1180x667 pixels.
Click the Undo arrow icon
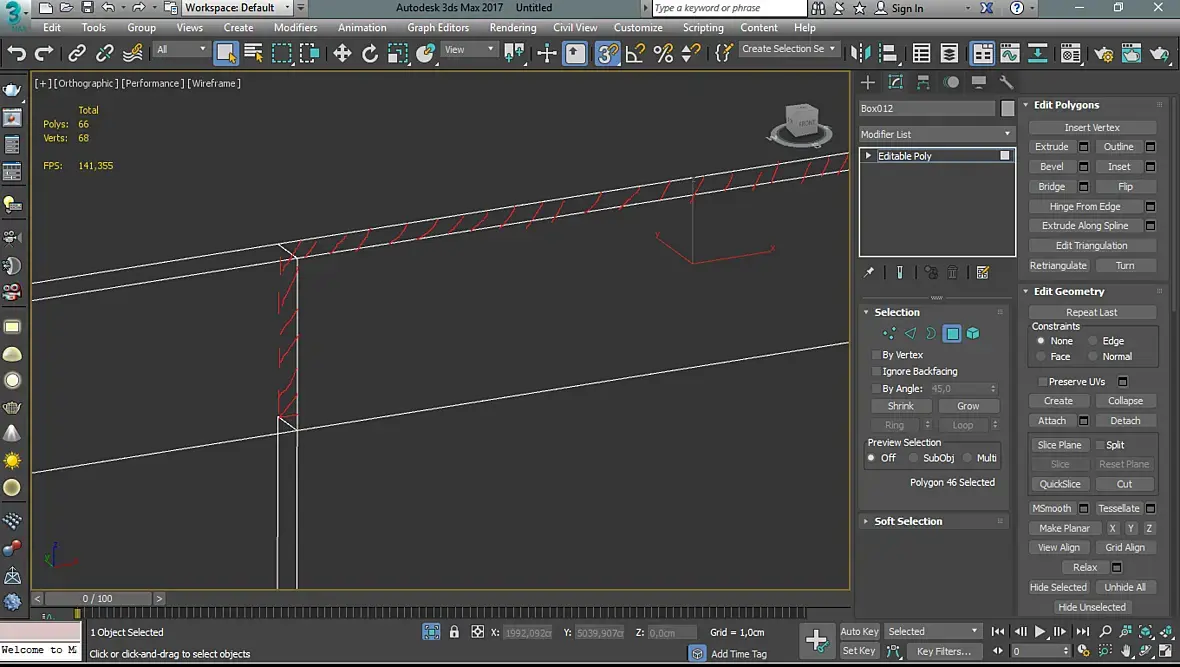pyautogui.click(x=17, y=53)
